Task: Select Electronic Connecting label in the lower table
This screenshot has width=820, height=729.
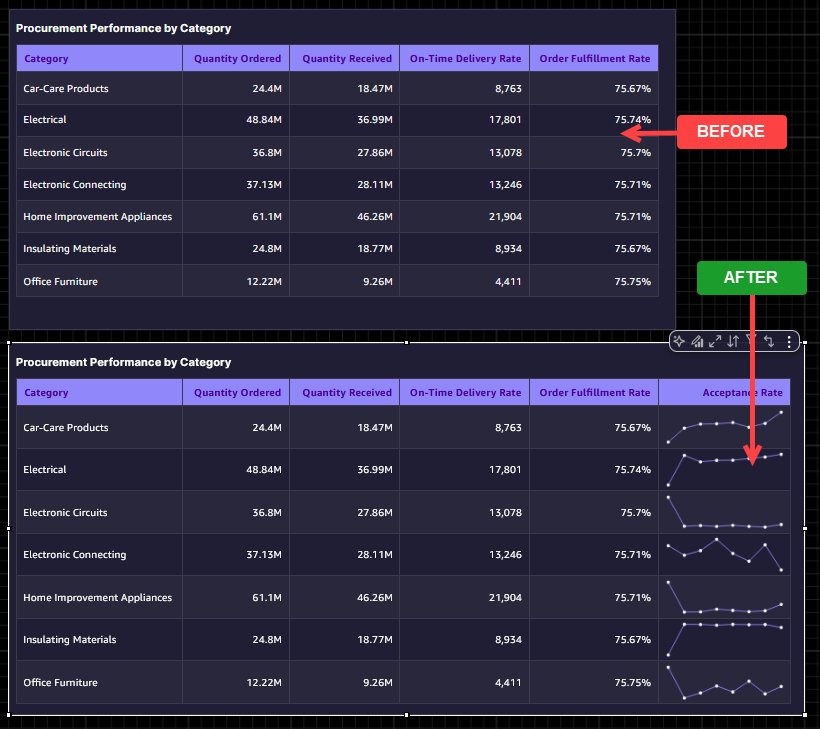Action: 75,554
